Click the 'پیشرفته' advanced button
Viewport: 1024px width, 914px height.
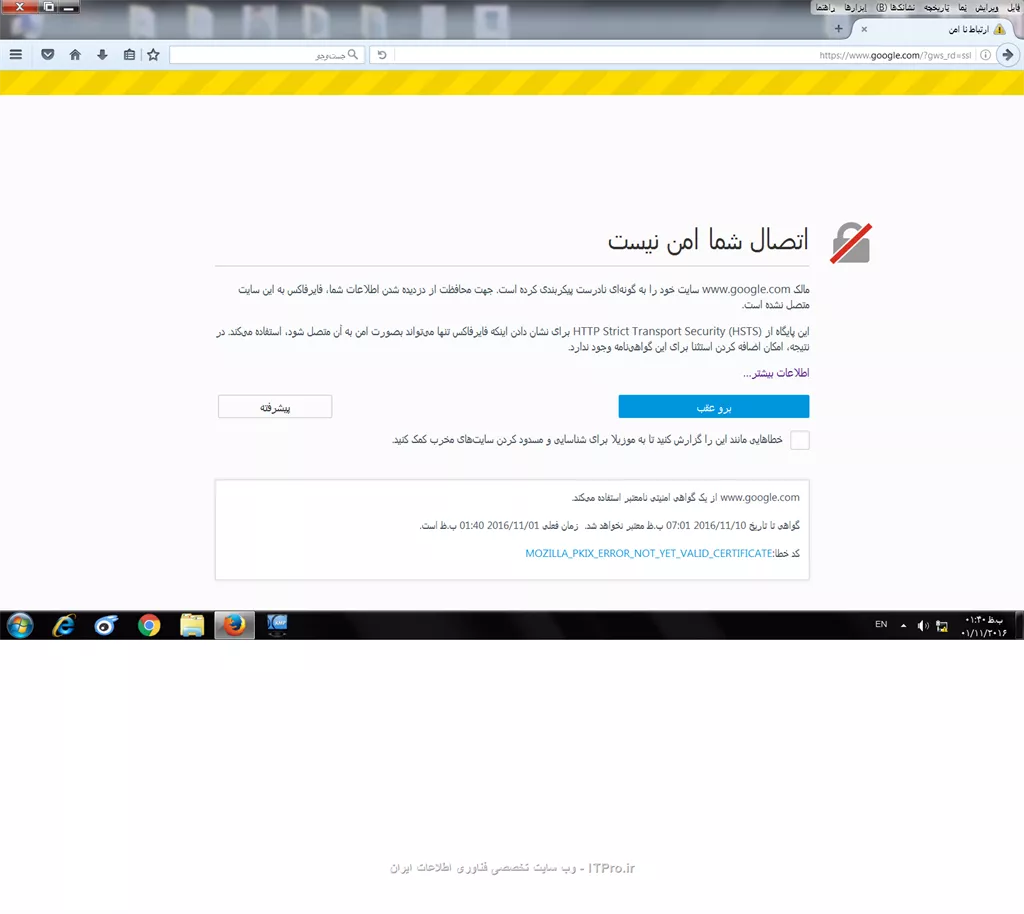[x=275, y=407]
